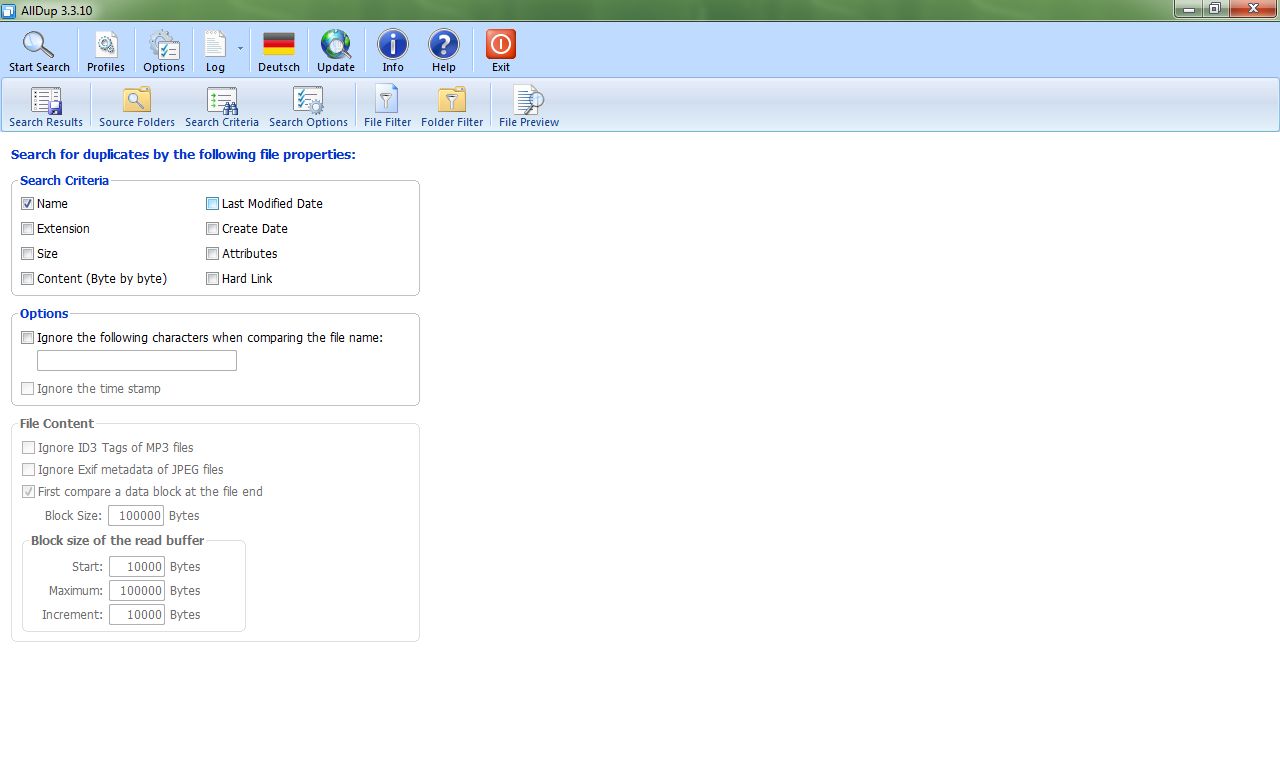Toggle Ignore Exif metadata of JPEG files
The height and width of the screenshot is (760, 1280).
(x=28, y=469)
